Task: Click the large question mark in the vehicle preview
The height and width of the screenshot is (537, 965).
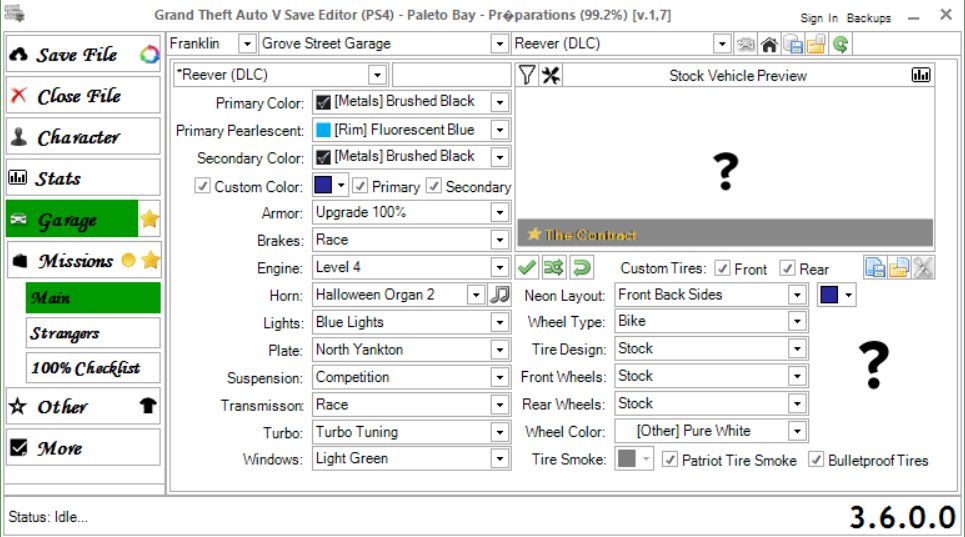Action: tap(725, 171)
